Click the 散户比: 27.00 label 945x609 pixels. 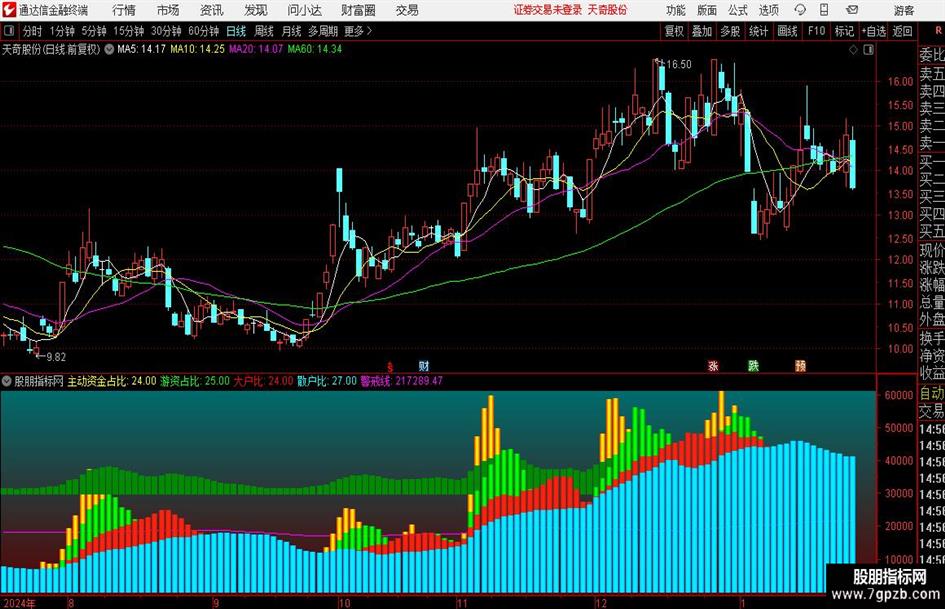(327, 381)
